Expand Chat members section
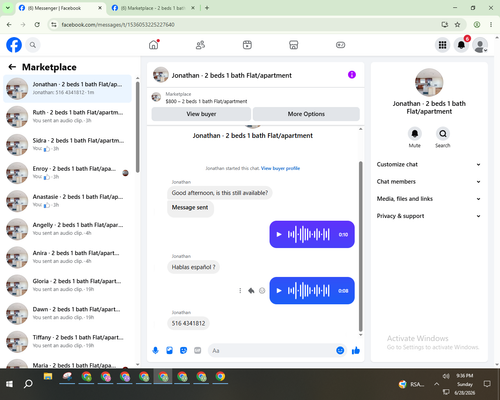The width and height of the screenshot is (500, 400). [x=429, y=182]
